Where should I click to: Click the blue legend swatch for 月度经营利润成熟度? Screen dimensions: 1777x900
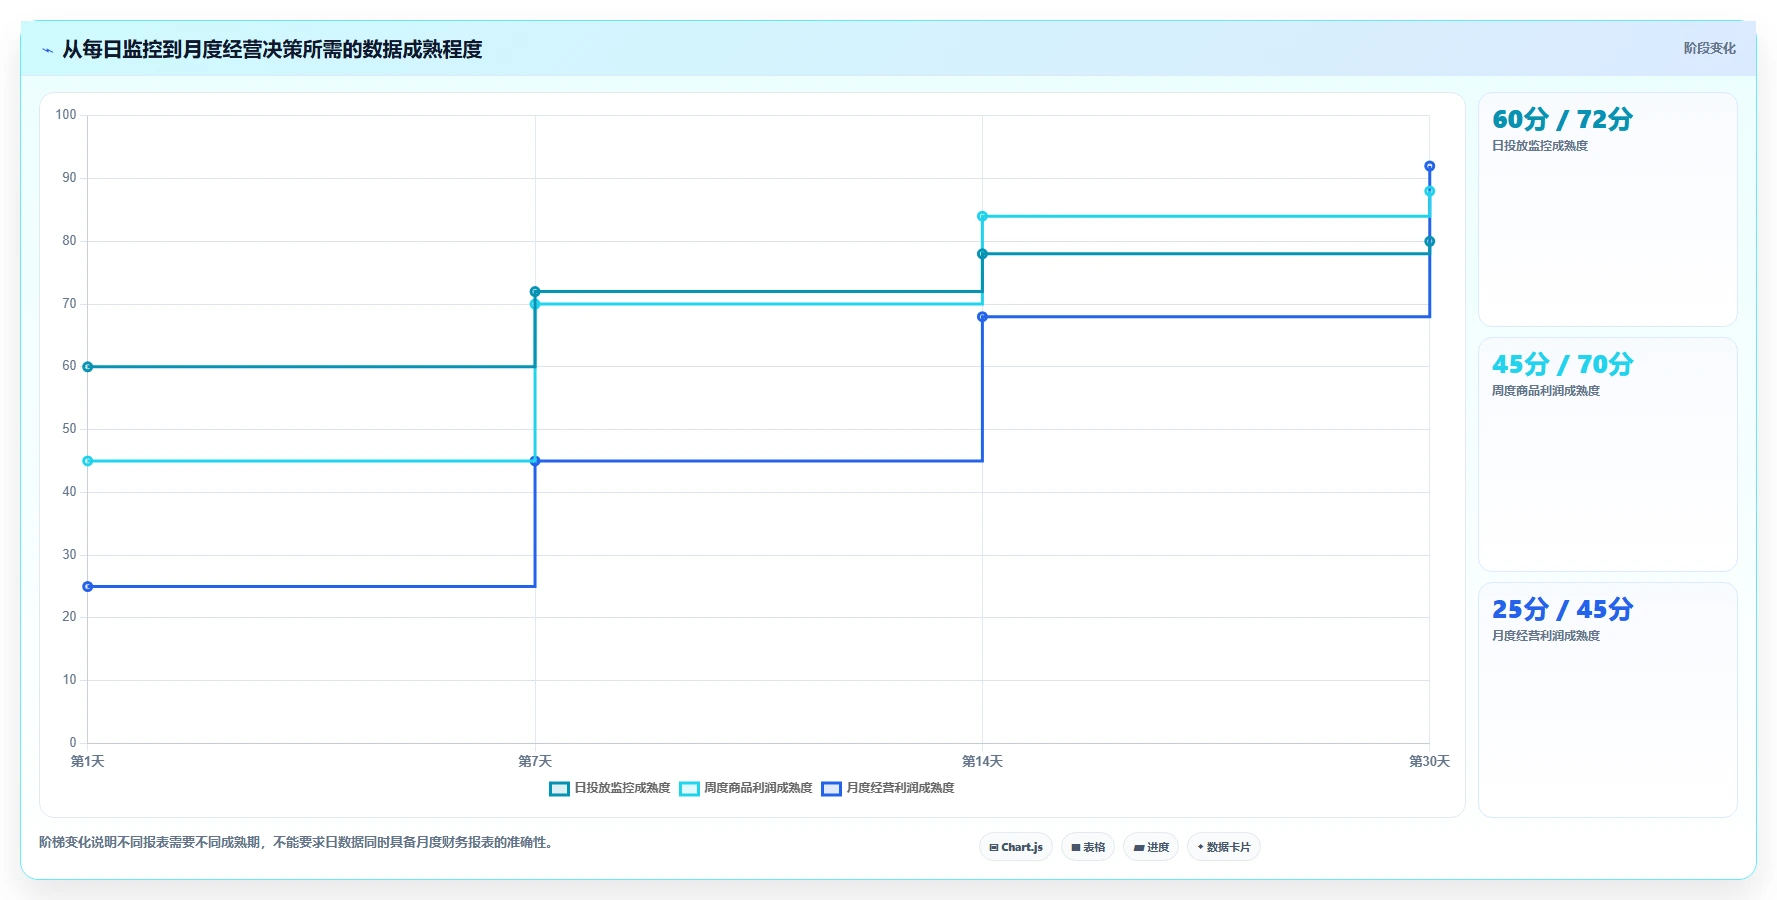point(831,789)
